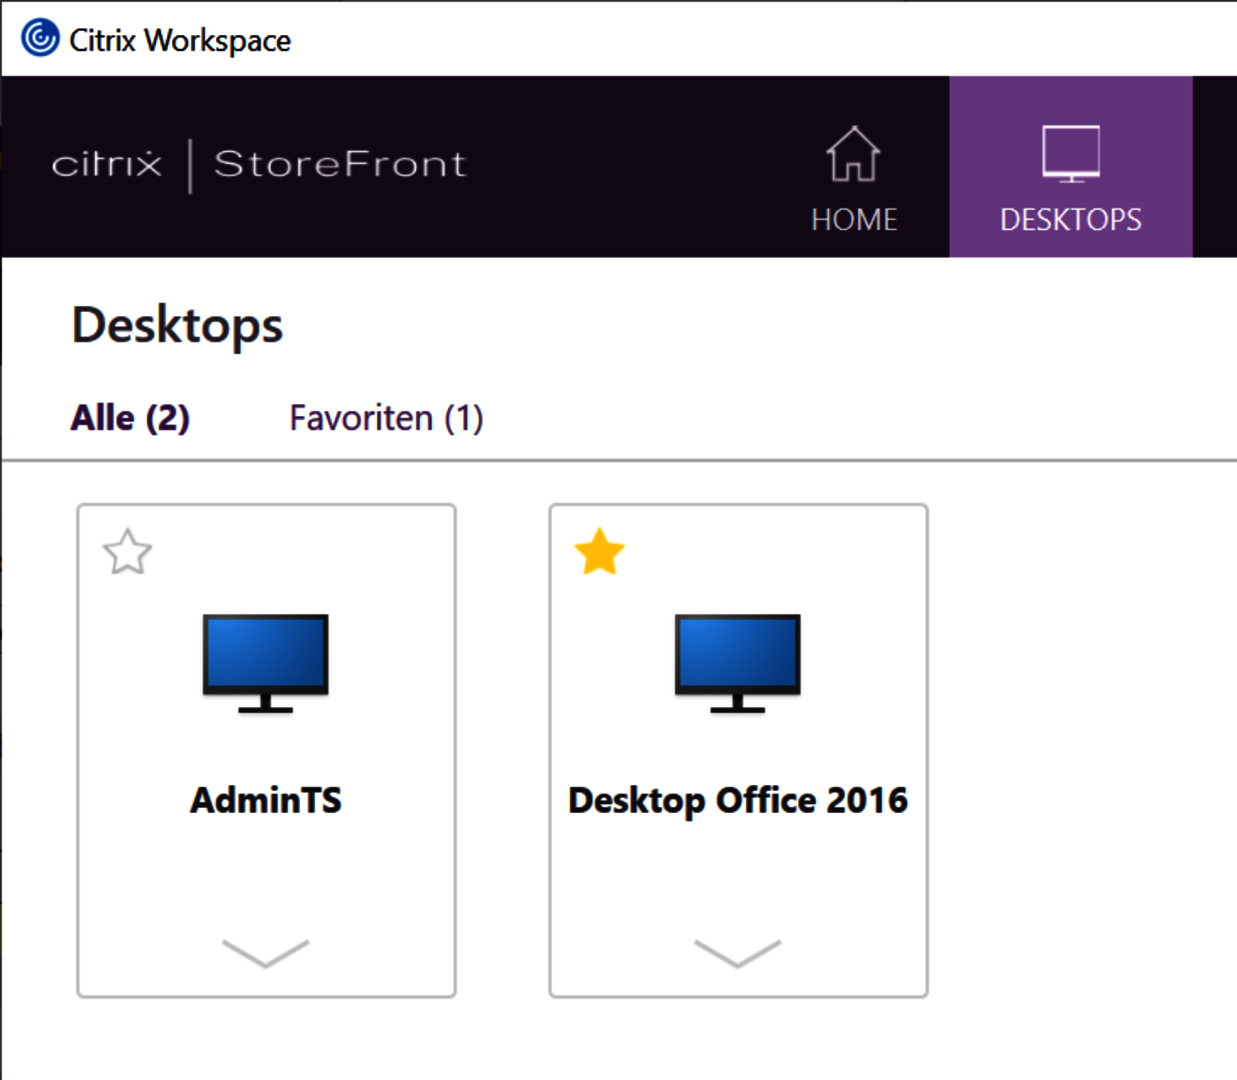Click the house icon in the header
Screen dimensions: 1237x1080
click(x=853, y=155)
